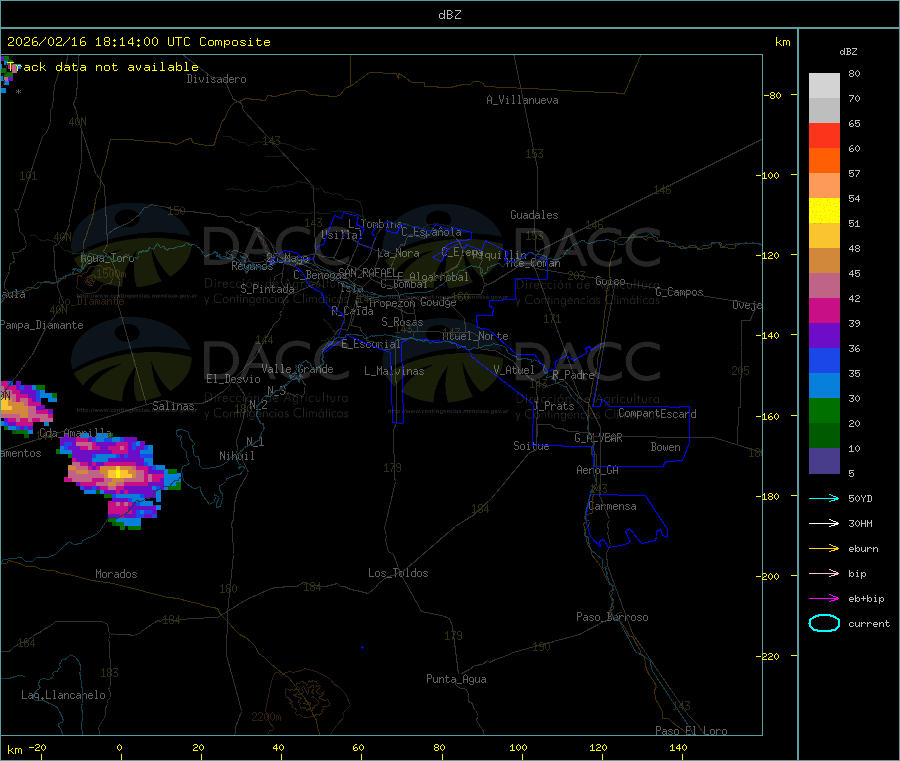Click the white 30HM arrow icon
900x761 pixels.
(824, 523)
